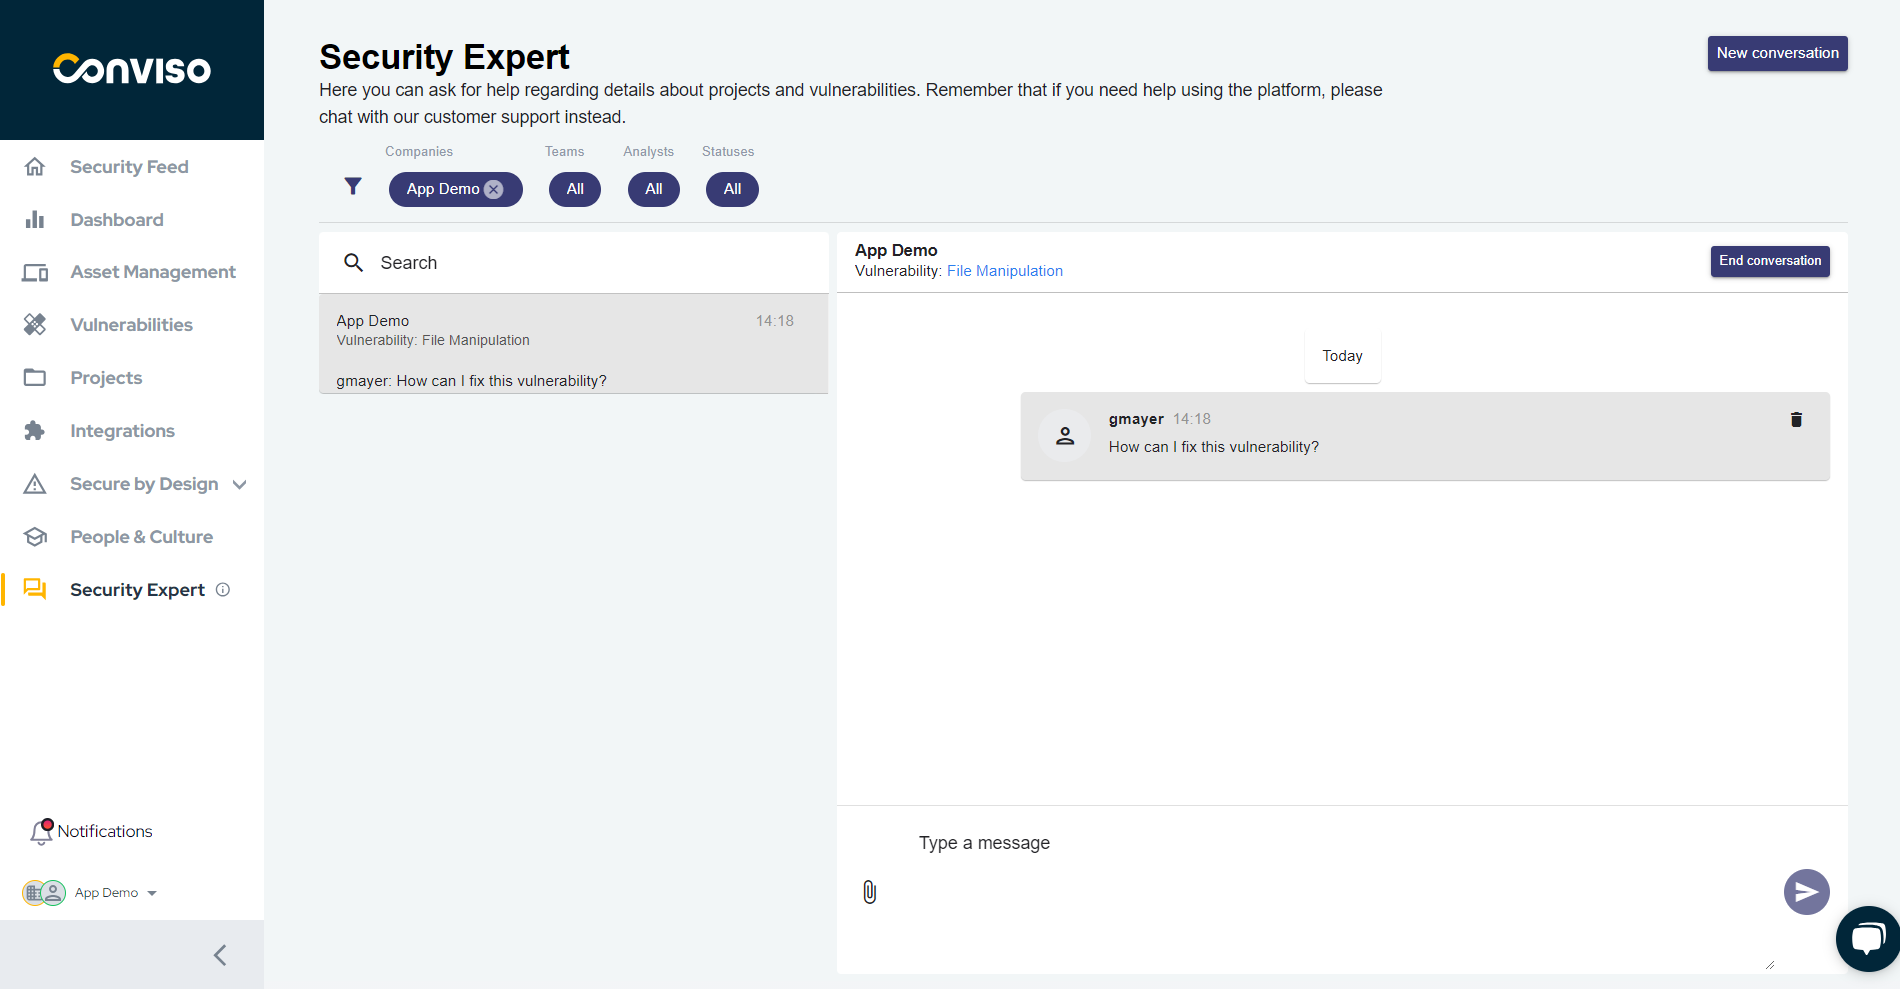Click End conversation button
Viewport: 1900px width, 989px height.
[x=1770, y=261]
